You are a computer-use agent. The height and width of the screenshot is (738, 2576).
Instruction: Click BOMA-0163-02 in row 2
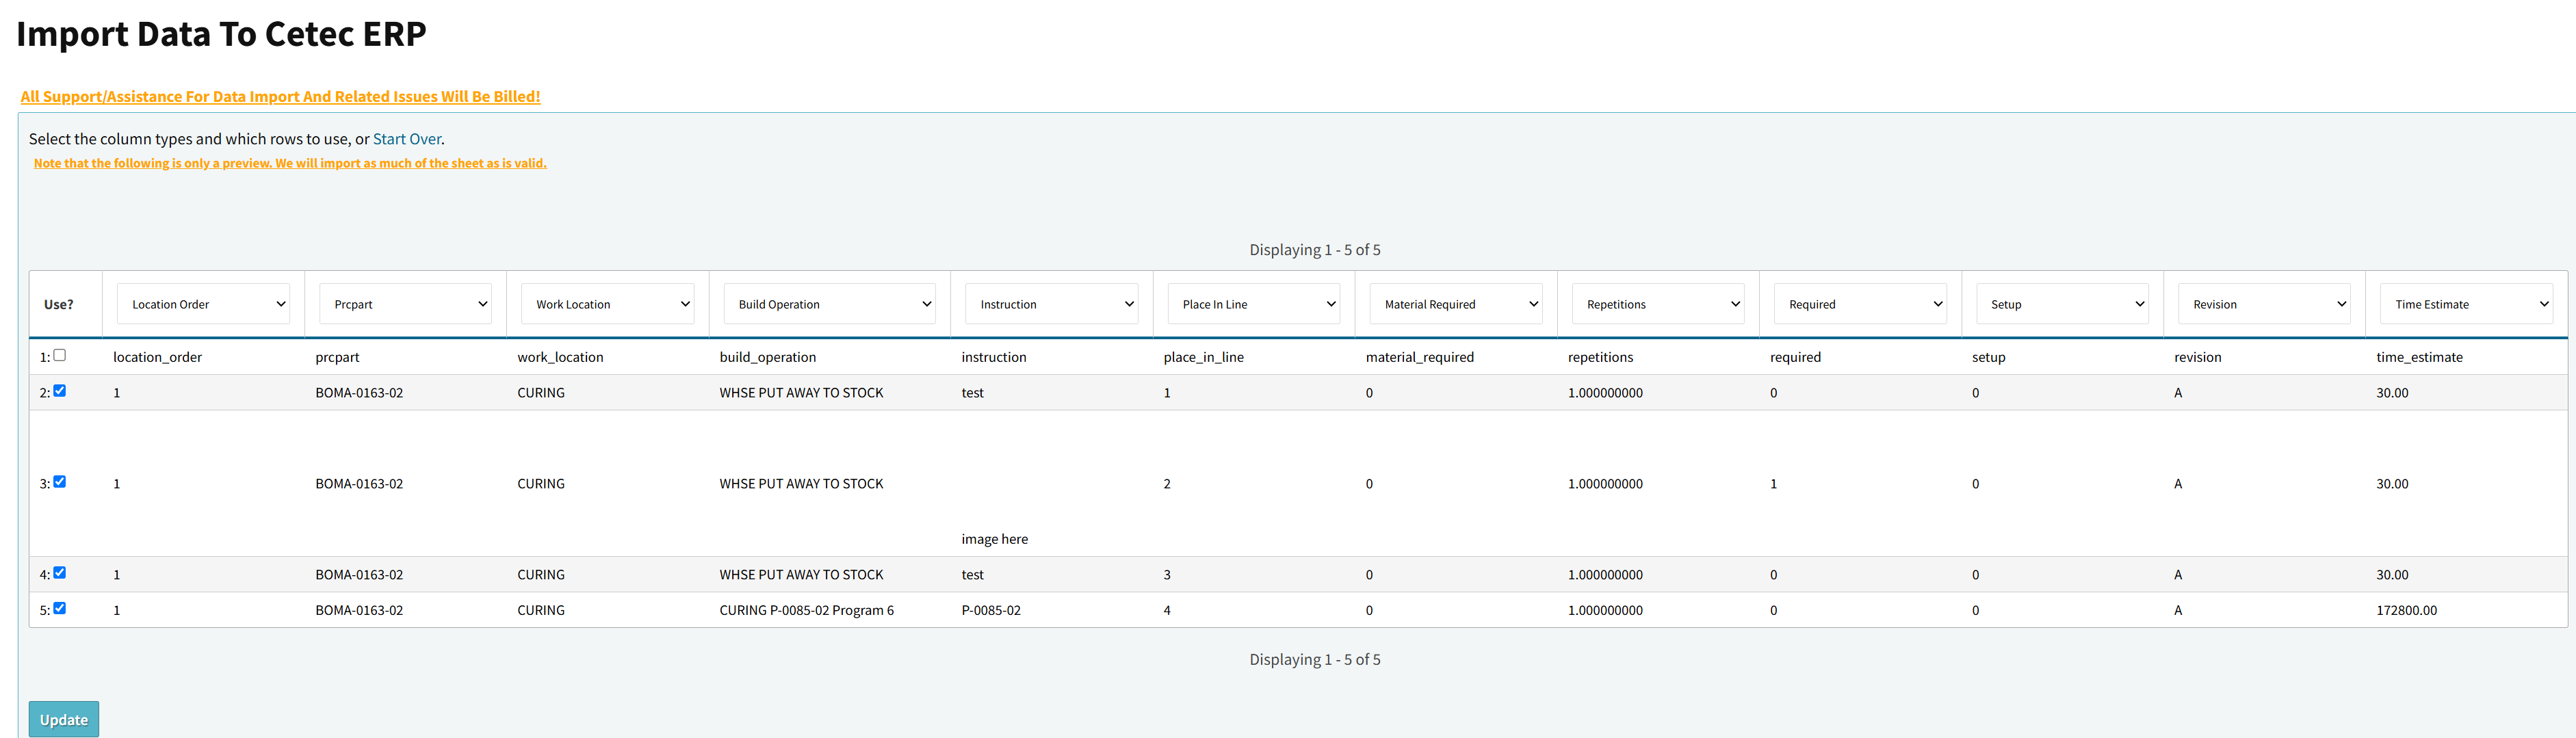[x=359, y=393]
